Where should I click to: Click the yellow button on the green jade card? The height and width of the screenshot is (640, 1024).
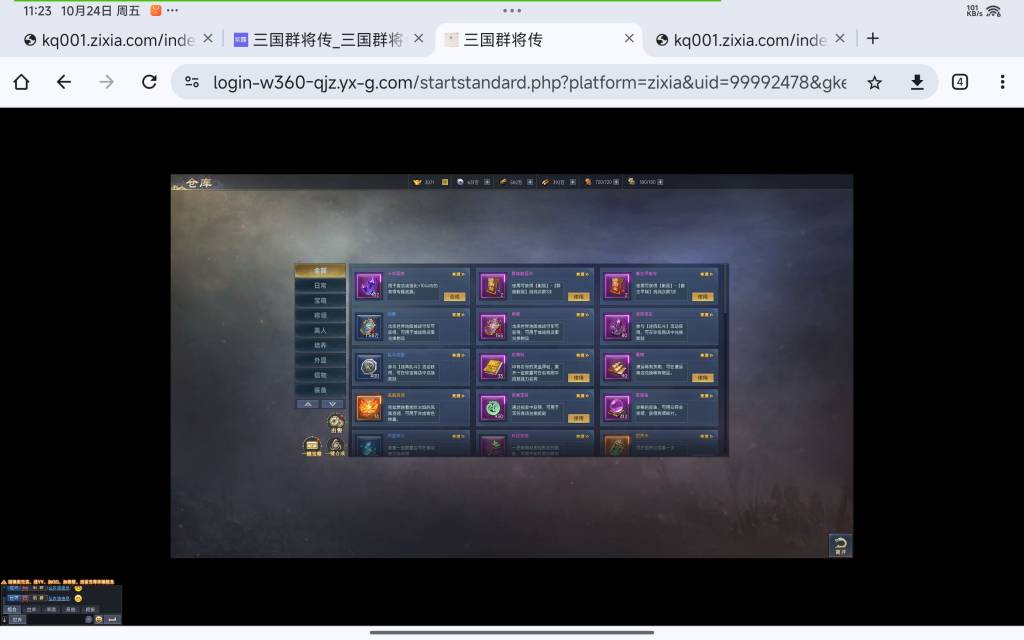tap(578, 418)
